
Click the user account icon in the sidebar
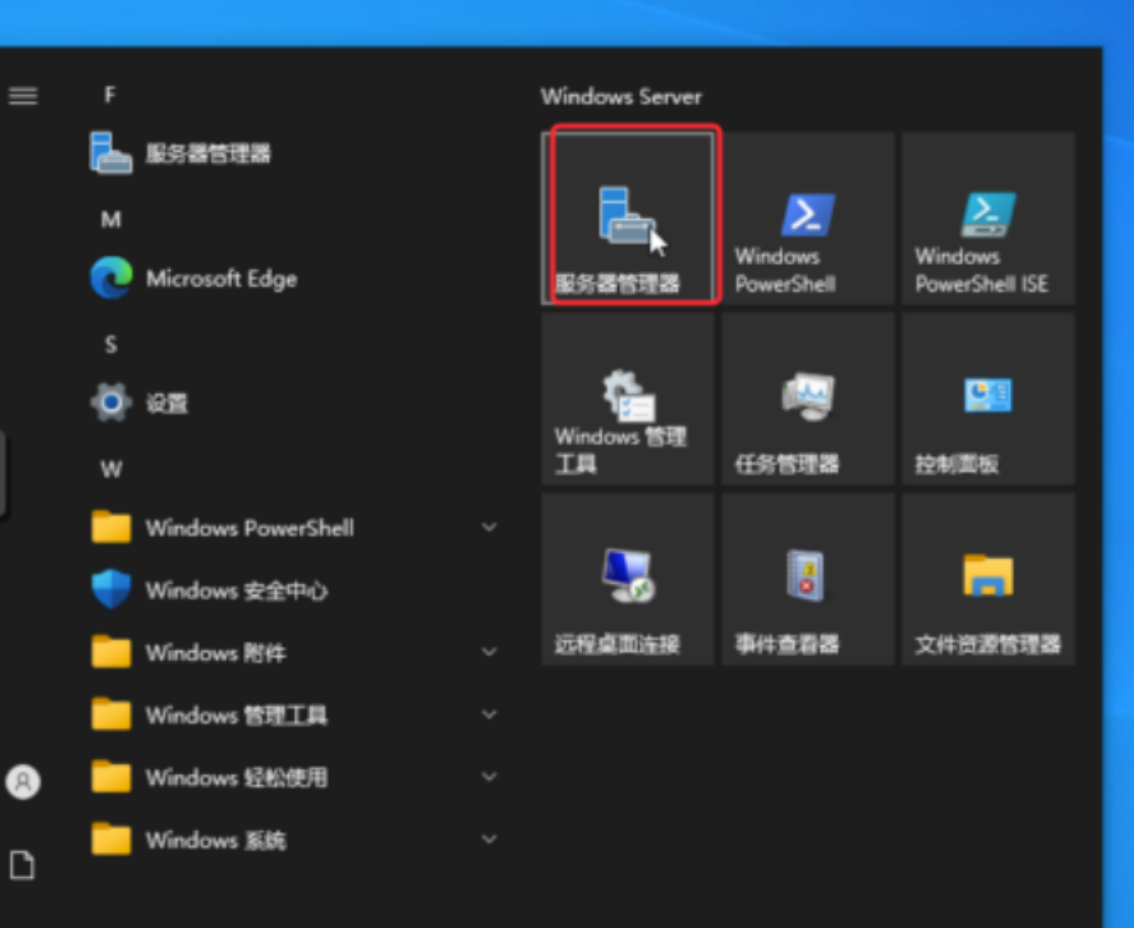23,781
